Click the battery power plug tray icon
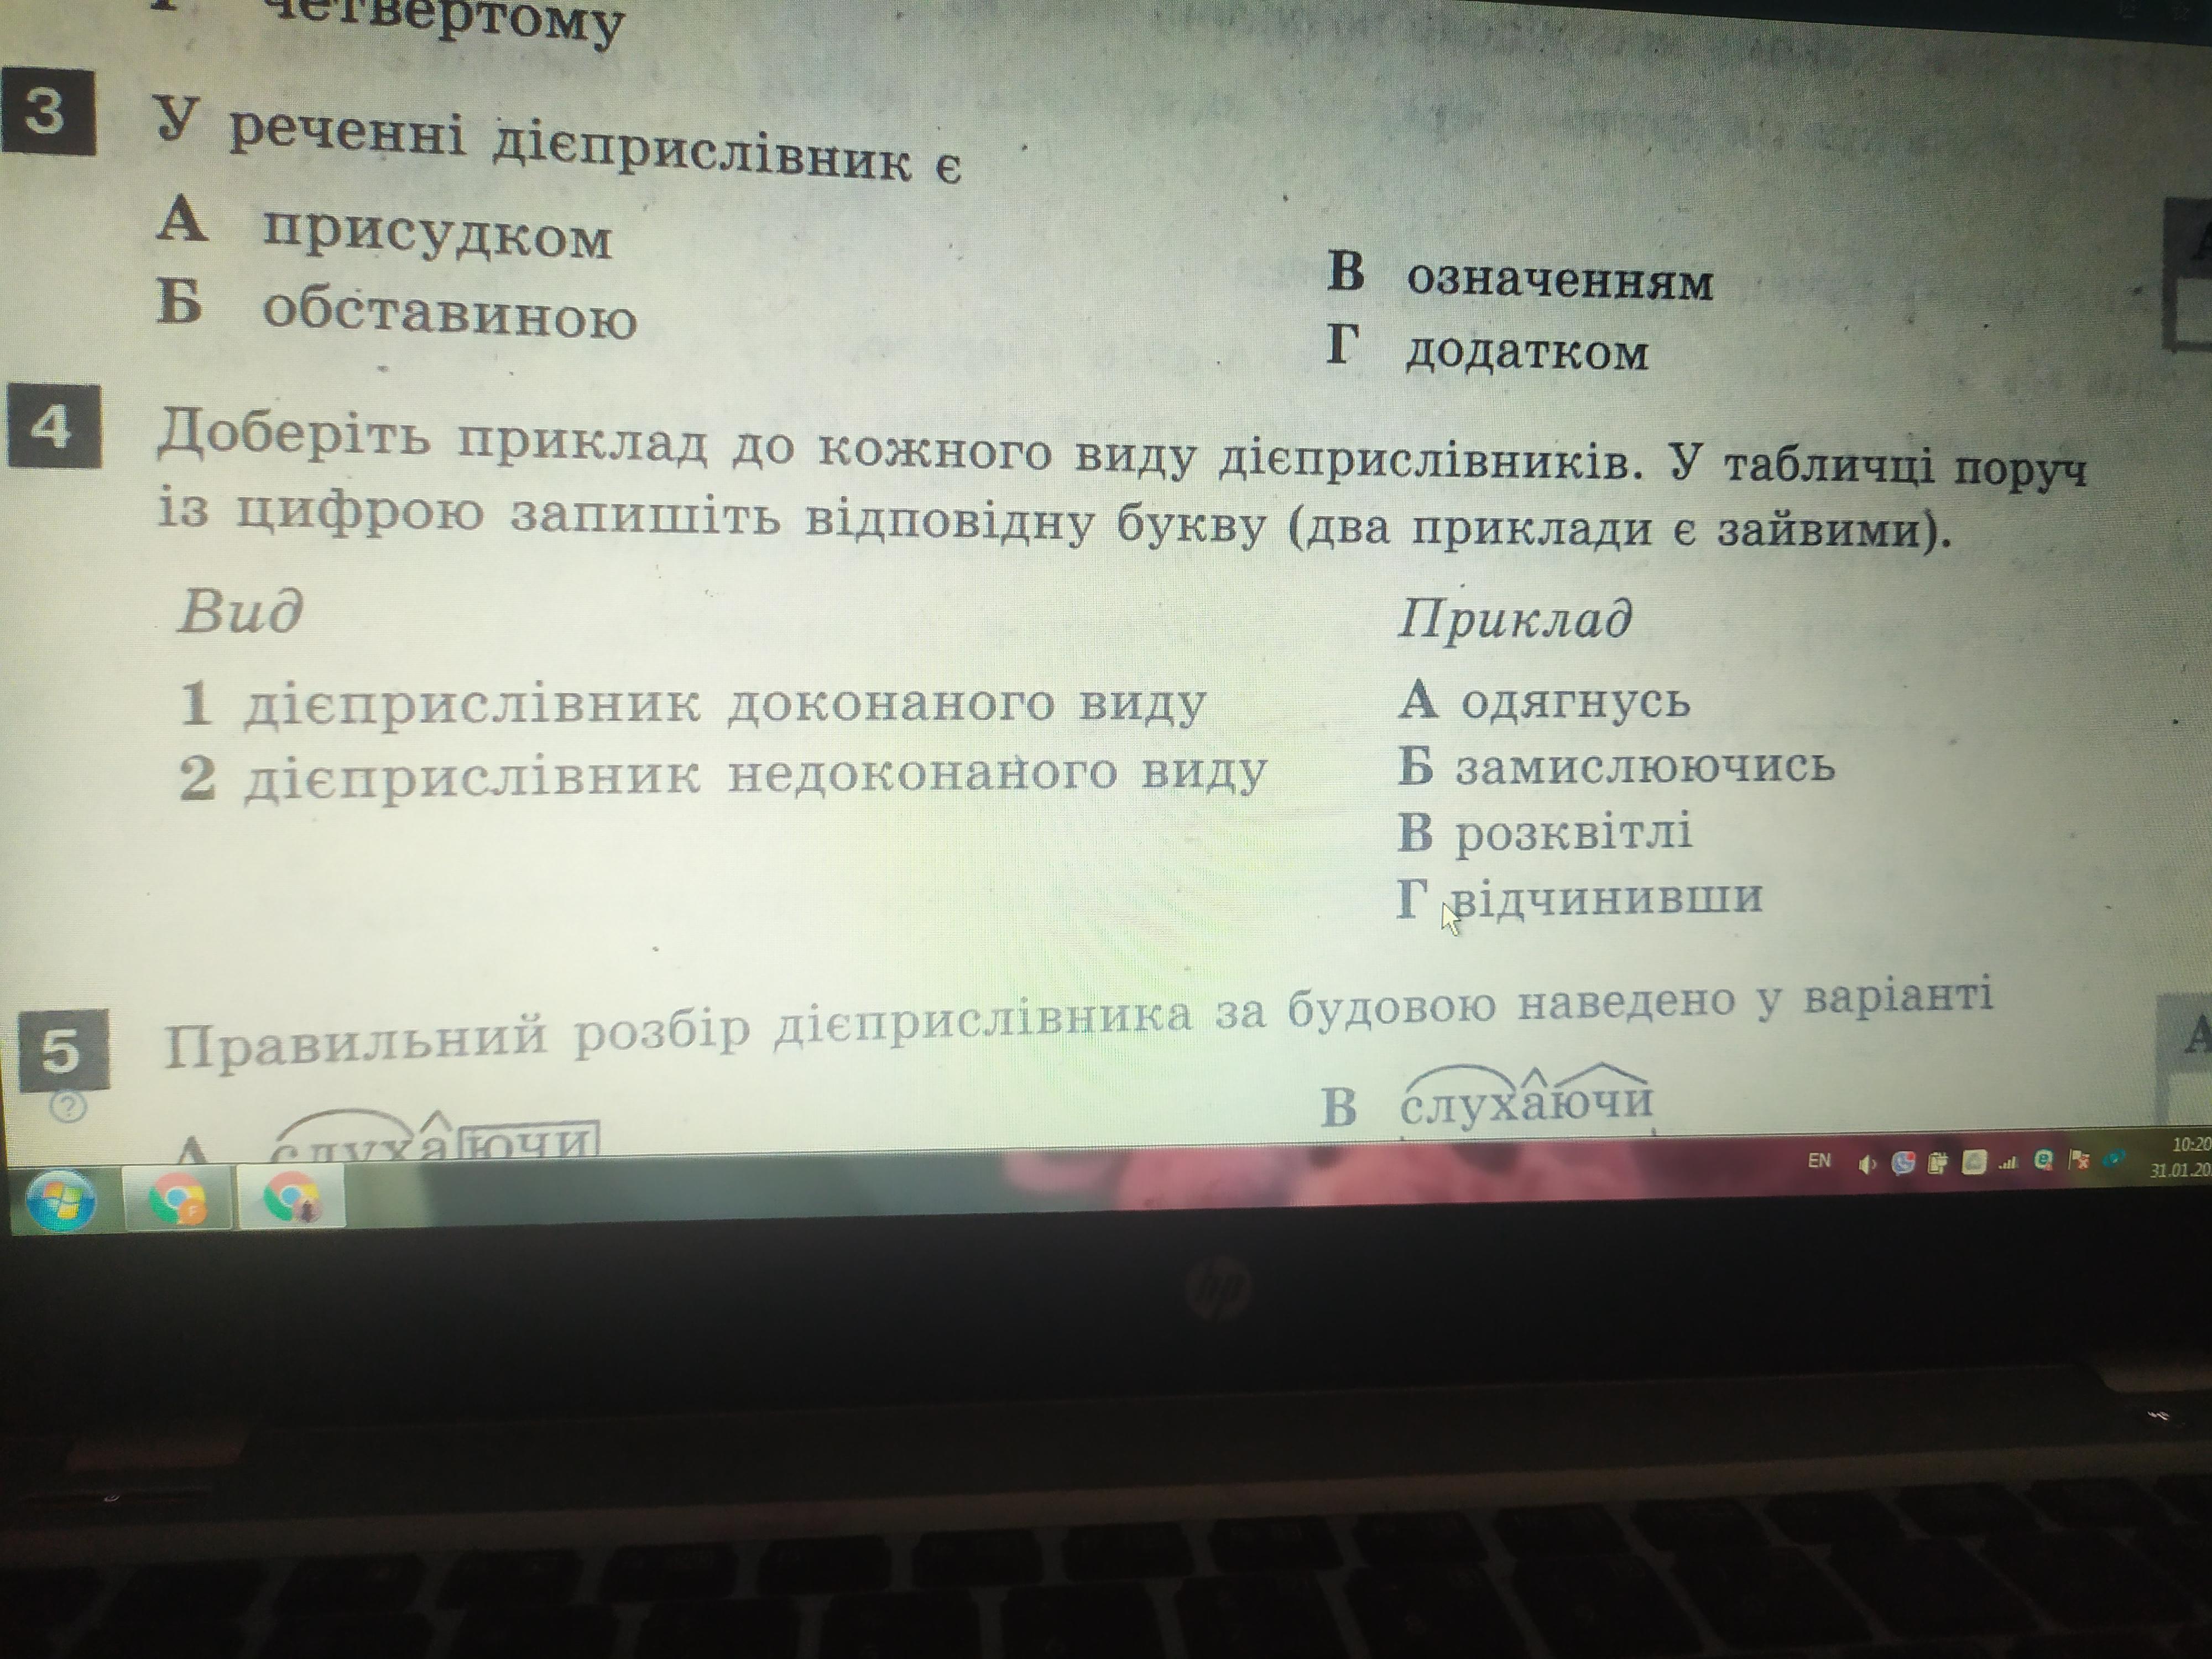Screen dimensions: 2212x1659 coord(1938,1164)
